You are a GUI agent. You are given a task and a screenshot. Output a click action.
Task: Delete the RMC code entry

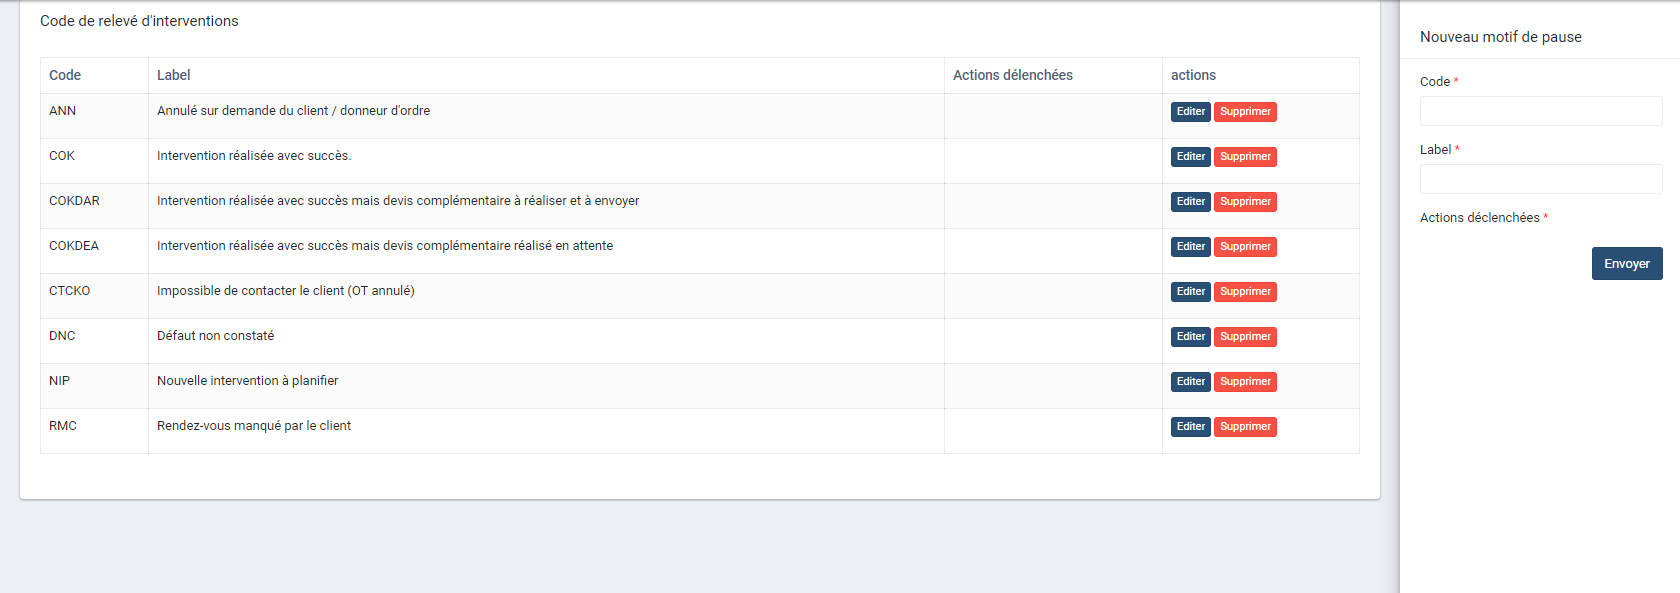point(1245,427)
